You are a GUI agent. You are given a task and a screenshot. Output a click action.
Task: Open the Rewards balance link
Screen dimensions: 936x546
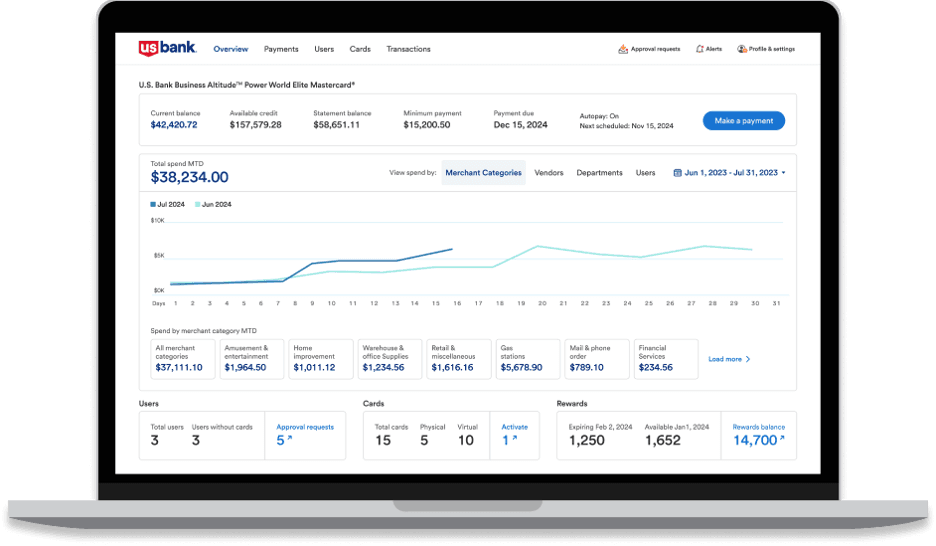pyautogui.click(x=758, y=427)
